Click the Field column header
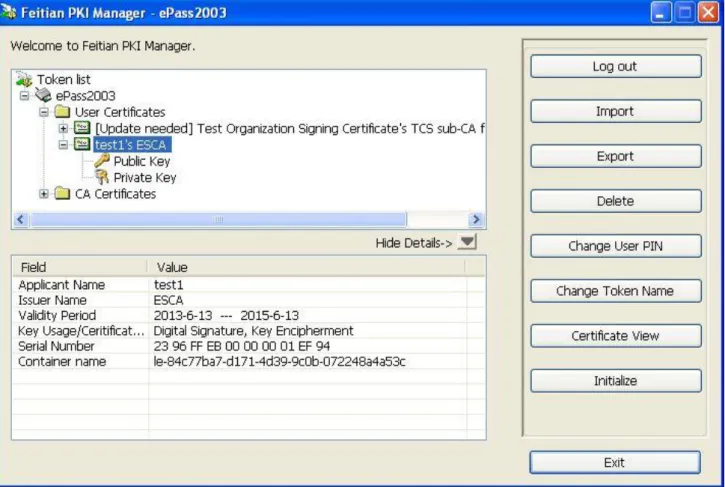 (x=80, y=267)
